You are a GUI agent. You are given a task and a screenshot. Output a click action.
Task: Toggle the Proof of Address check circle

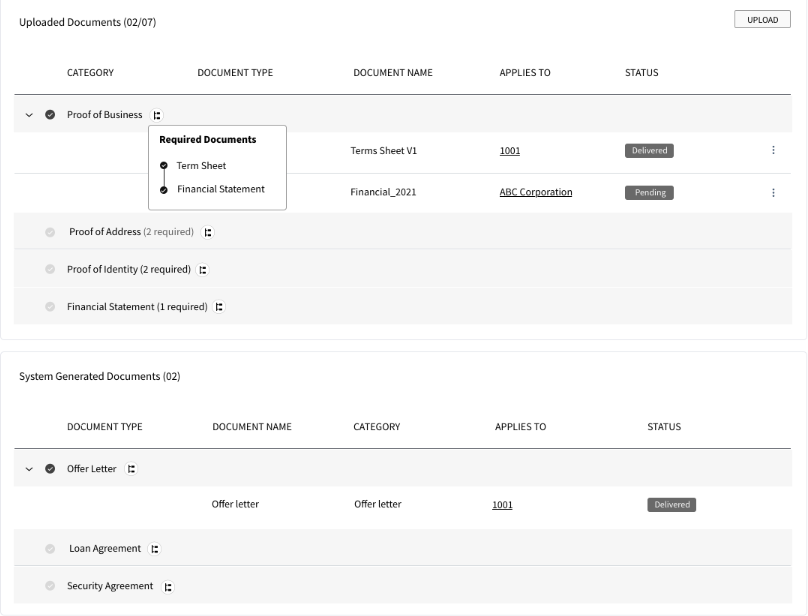pyautogui.click(x=50, y=232)
